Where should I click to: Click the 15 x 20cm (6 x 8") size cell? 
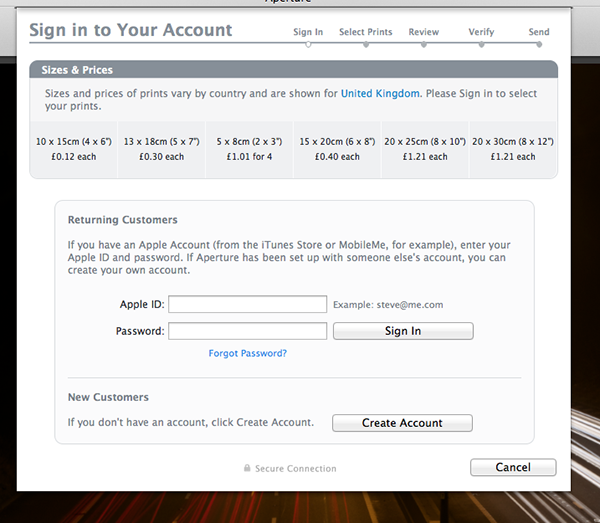click(x=337, y=149)
